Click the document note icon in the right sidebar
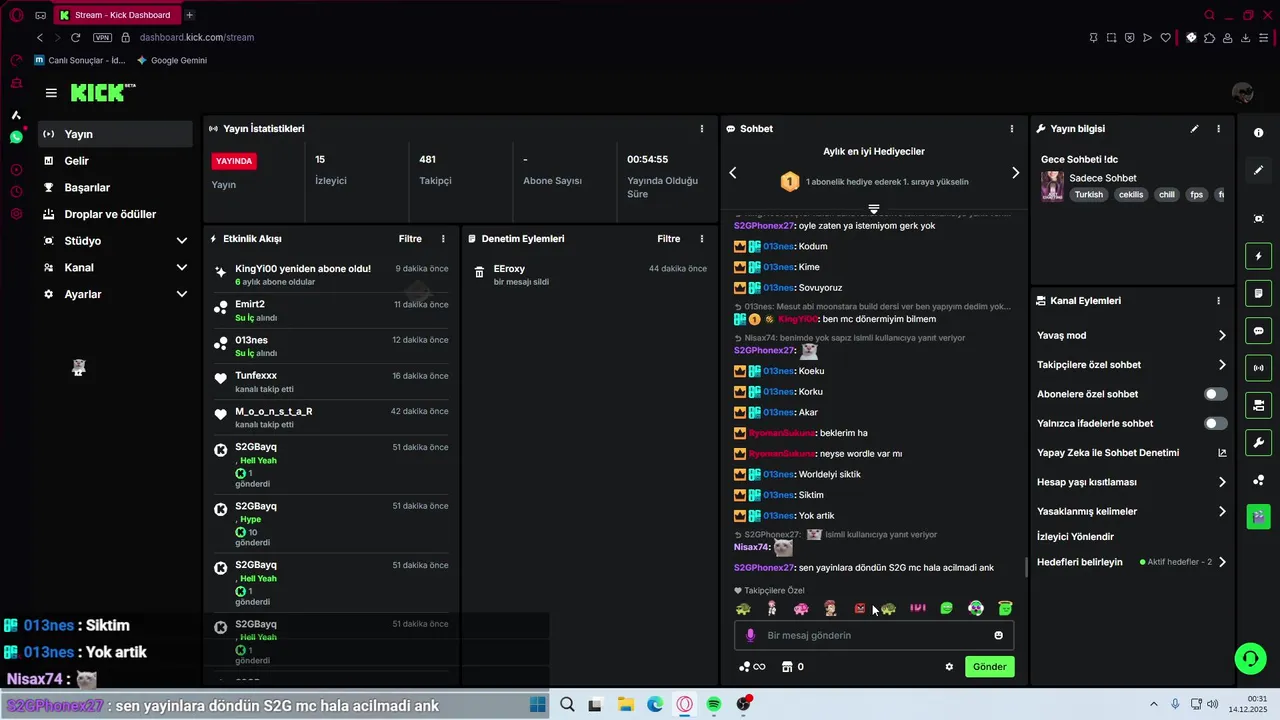The image size is (1280, 720). point(1258,294)
